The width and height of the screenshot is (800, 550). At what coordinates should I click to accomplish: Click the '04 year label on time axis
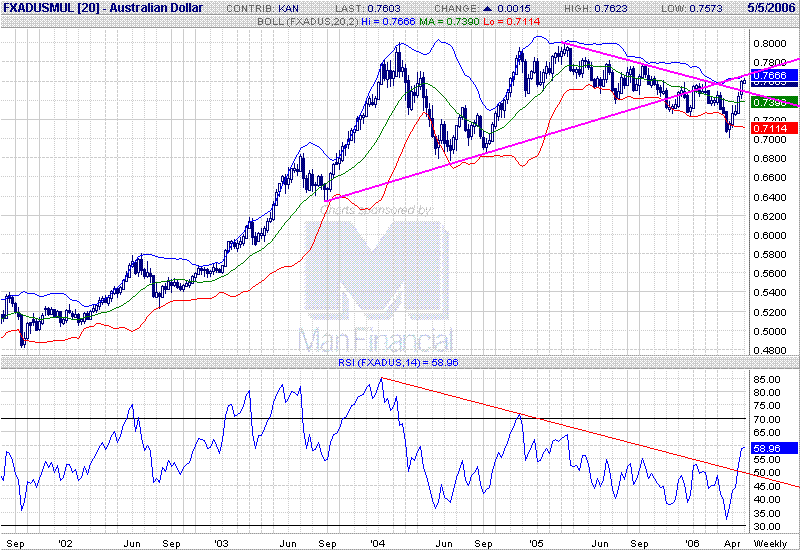(x=378, y=543)
